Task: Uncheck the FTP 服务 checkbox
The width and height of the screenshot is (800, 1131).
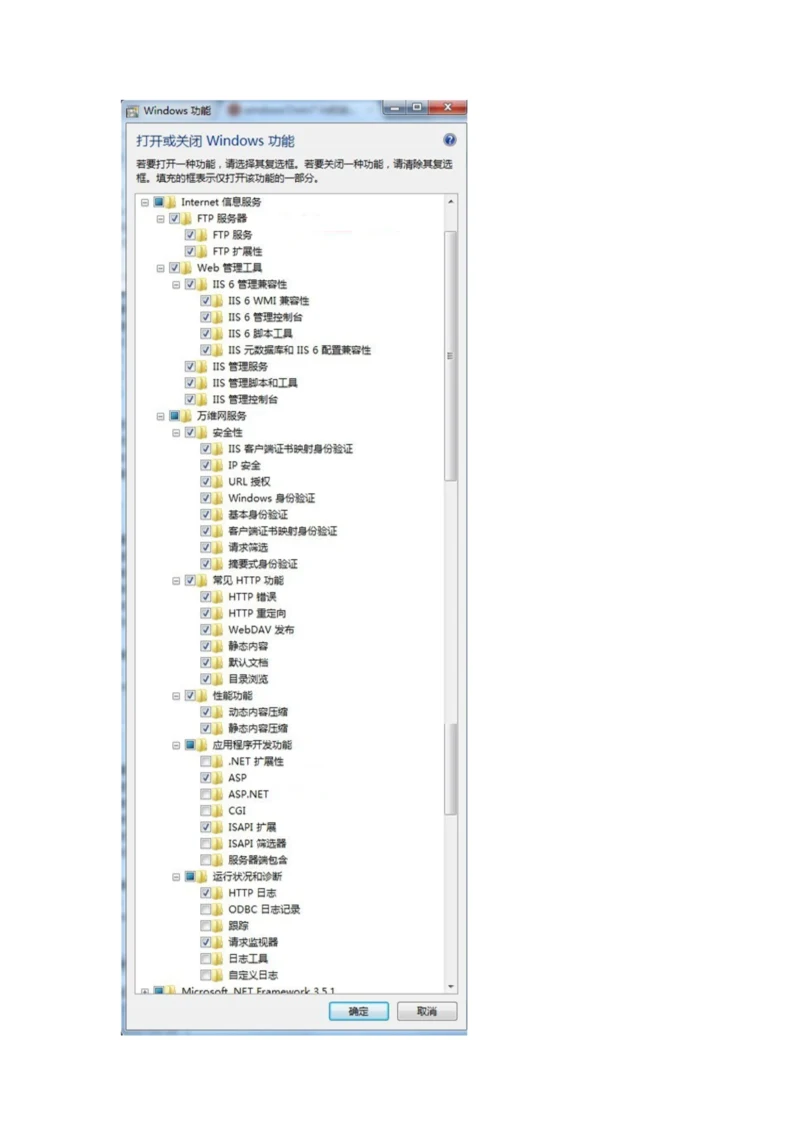Action: point(190,235)
